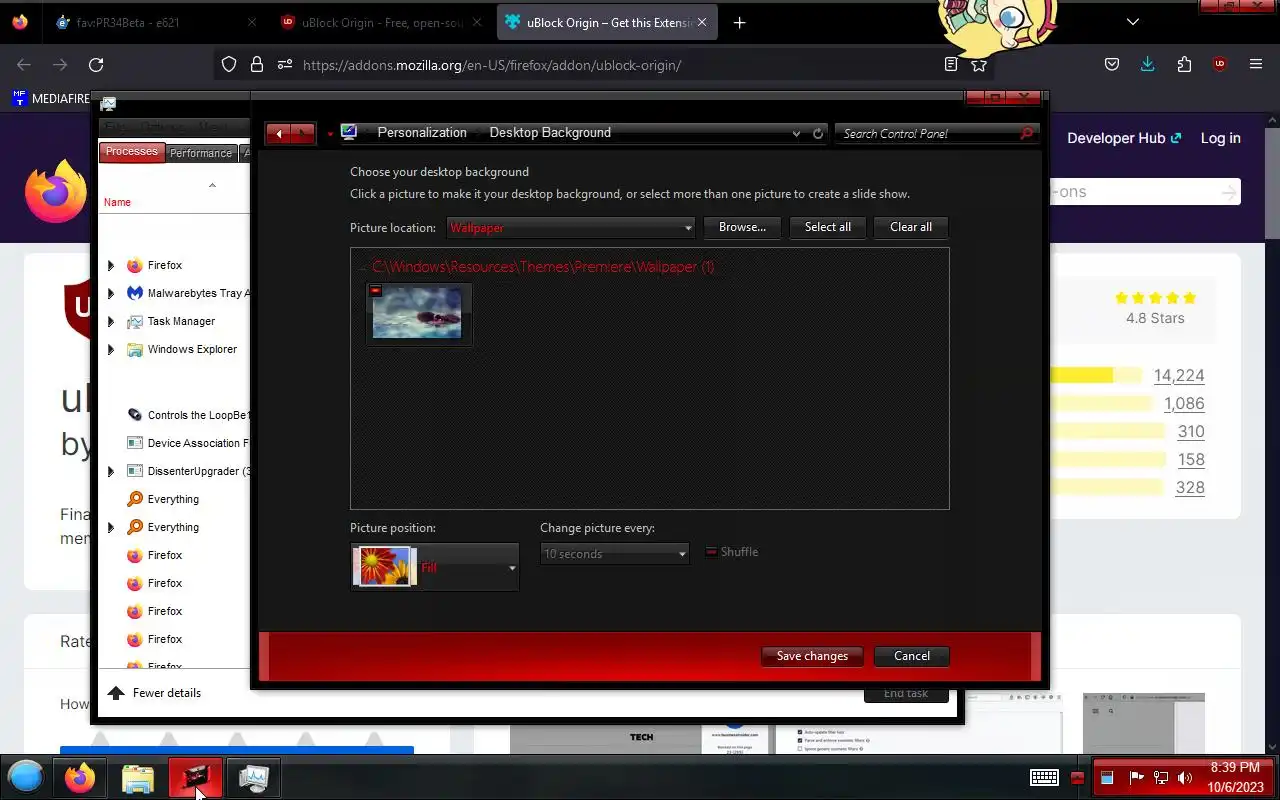Open MEDIAFIRE bookmark
The height and width of the screenshot is (800, 1280).
click(50, 98)
